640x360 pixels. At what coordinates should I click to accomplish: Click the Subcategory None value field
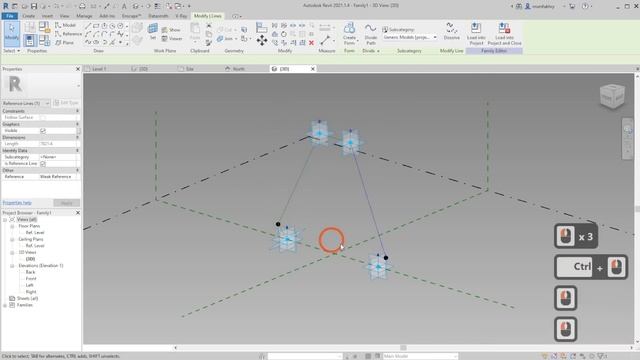[x=59, y=157]
